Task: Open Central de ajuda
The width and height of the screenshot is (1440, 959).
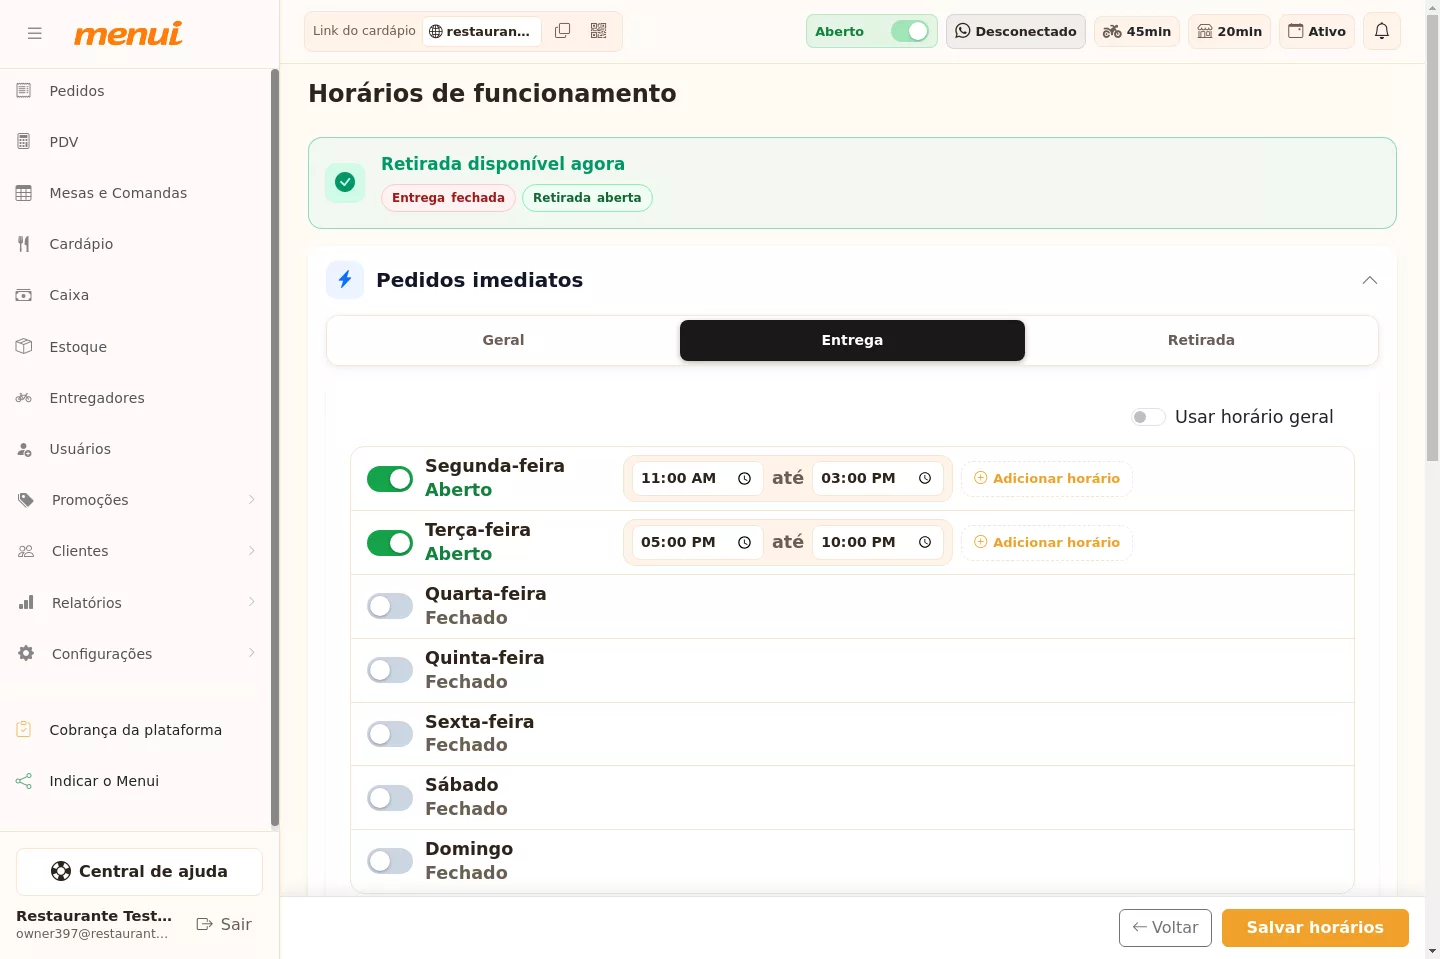Action: 139,872
